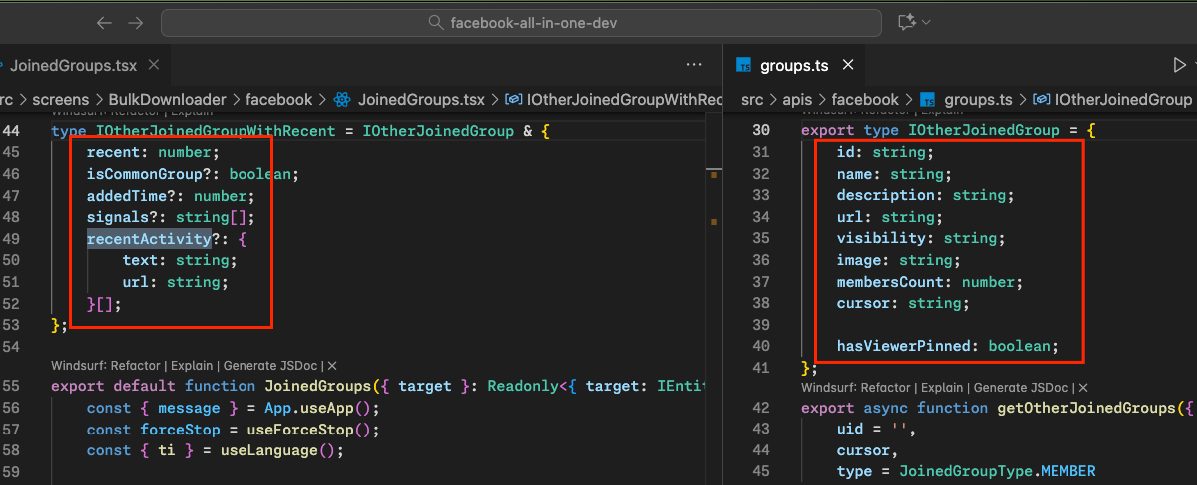
Task: Select 'JoinedGroups.tsx' in the breadcrumb
Action: (421, 99)
